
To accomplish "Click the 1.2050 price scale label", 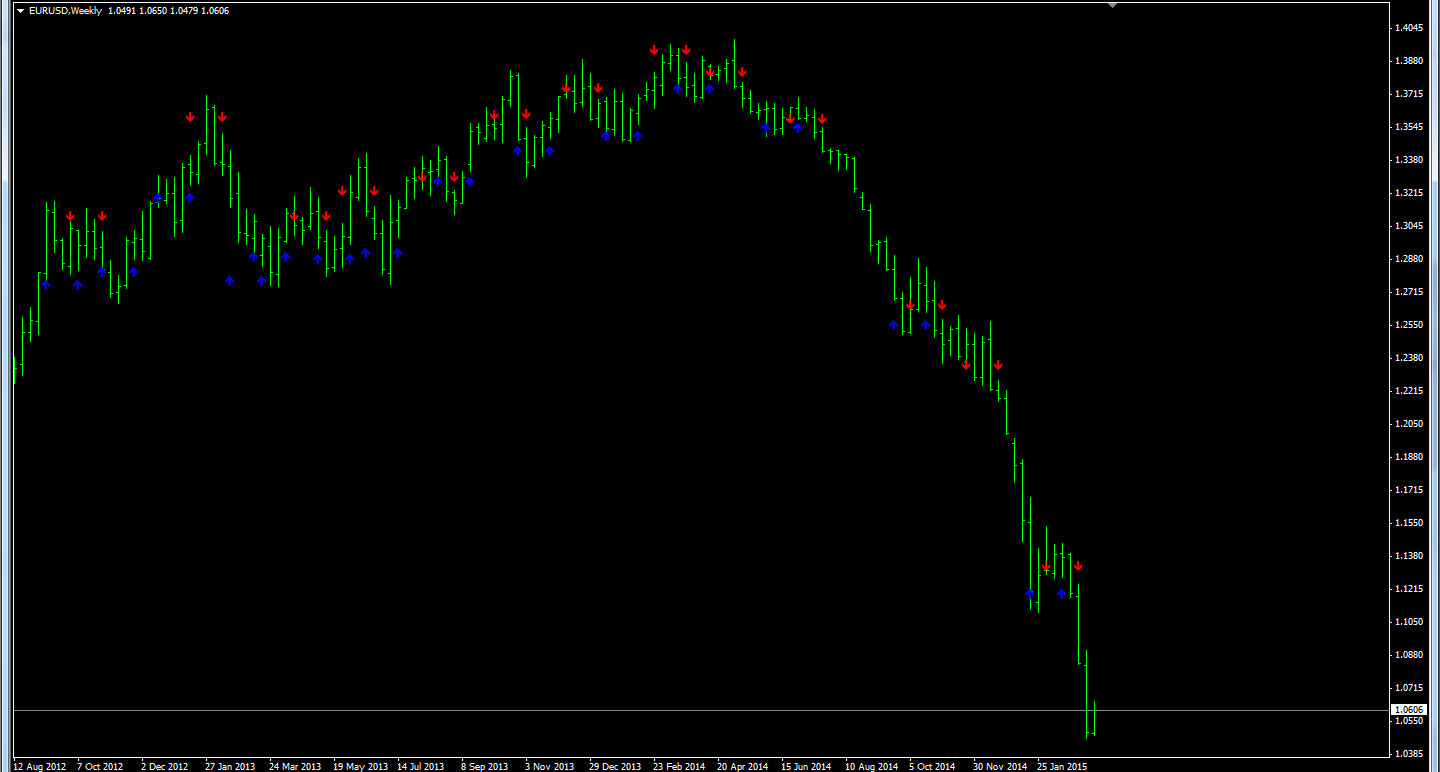I will [x=1408, y=424].
